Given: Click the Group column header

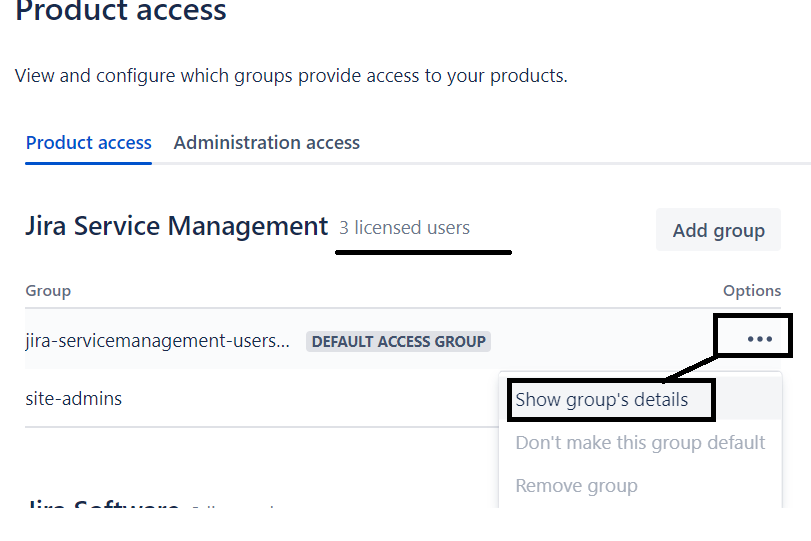Looking at the screenshot, I should [x=48, y=291].
